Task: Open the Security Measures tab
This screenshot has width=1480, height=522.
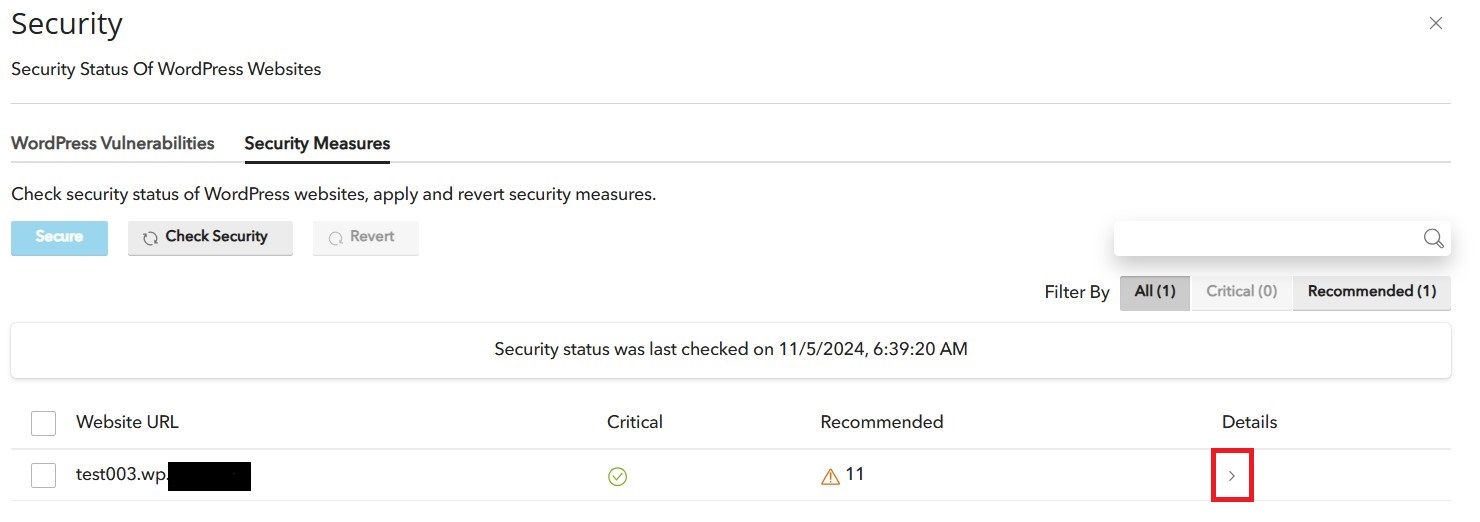Action: pyautogui.click(x=317, y=143)
